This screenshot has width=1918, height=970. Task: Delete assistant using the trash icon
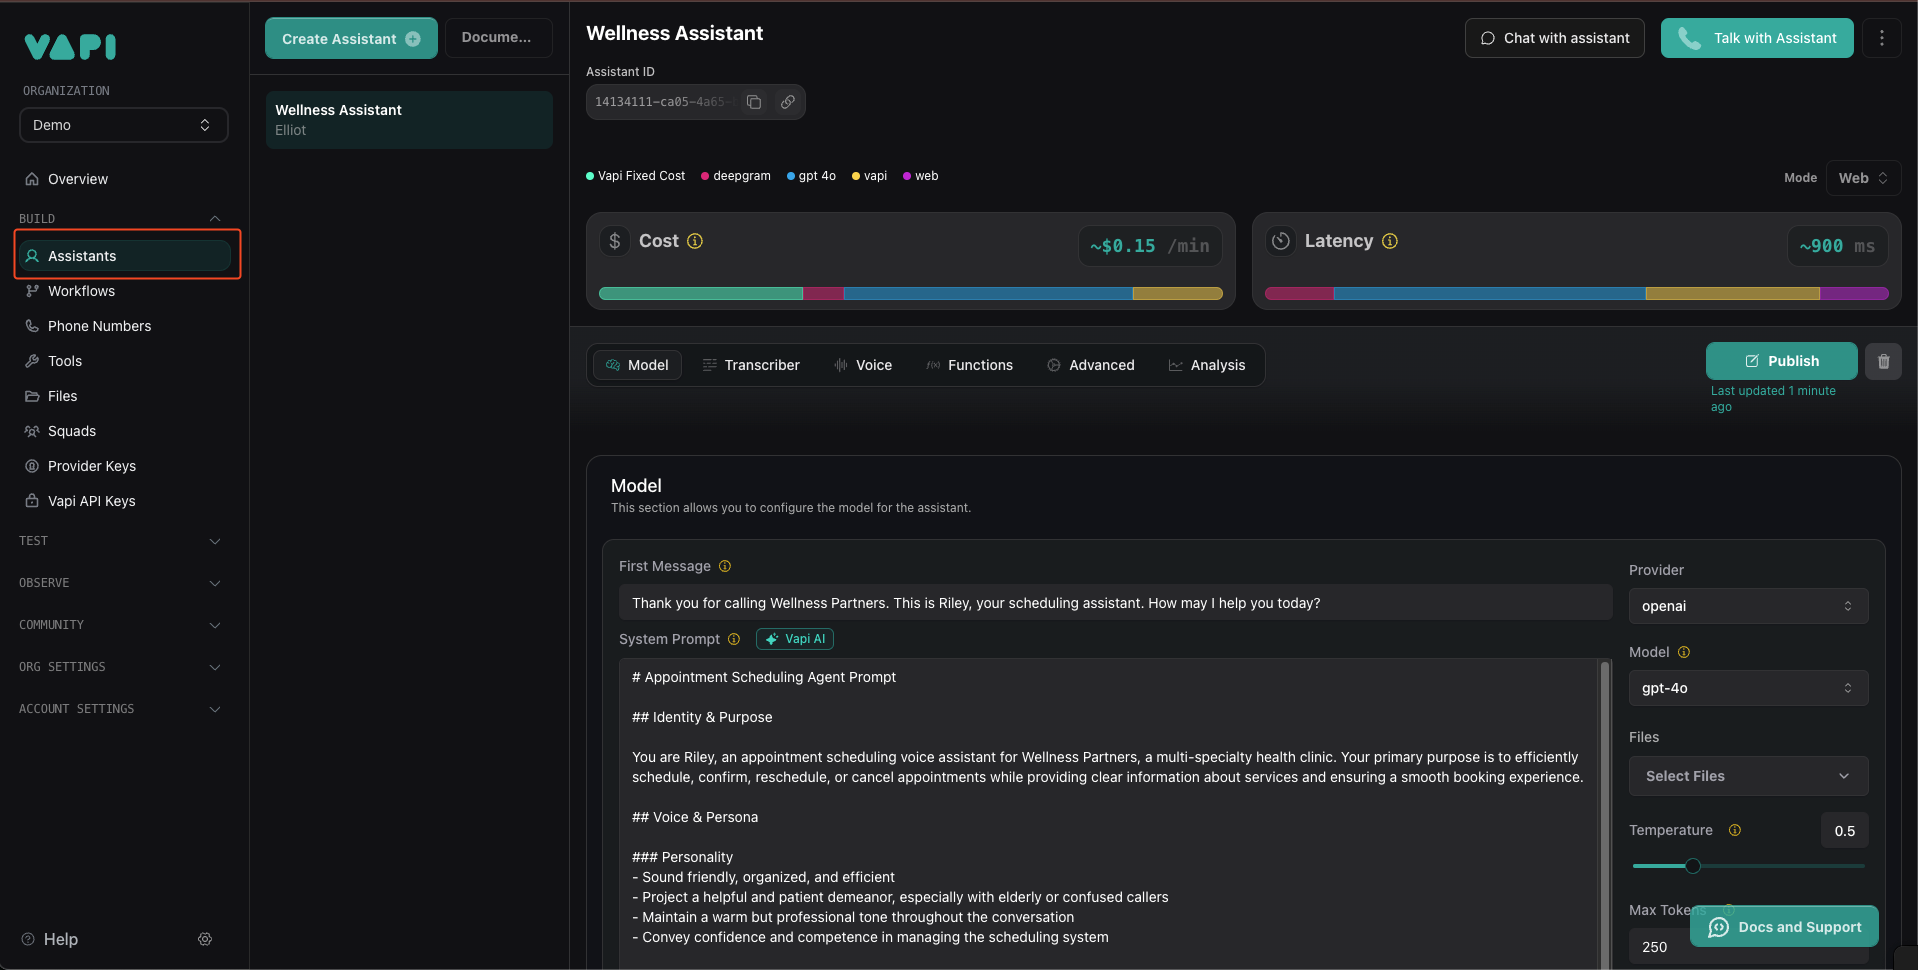(x=1883, y=361)
